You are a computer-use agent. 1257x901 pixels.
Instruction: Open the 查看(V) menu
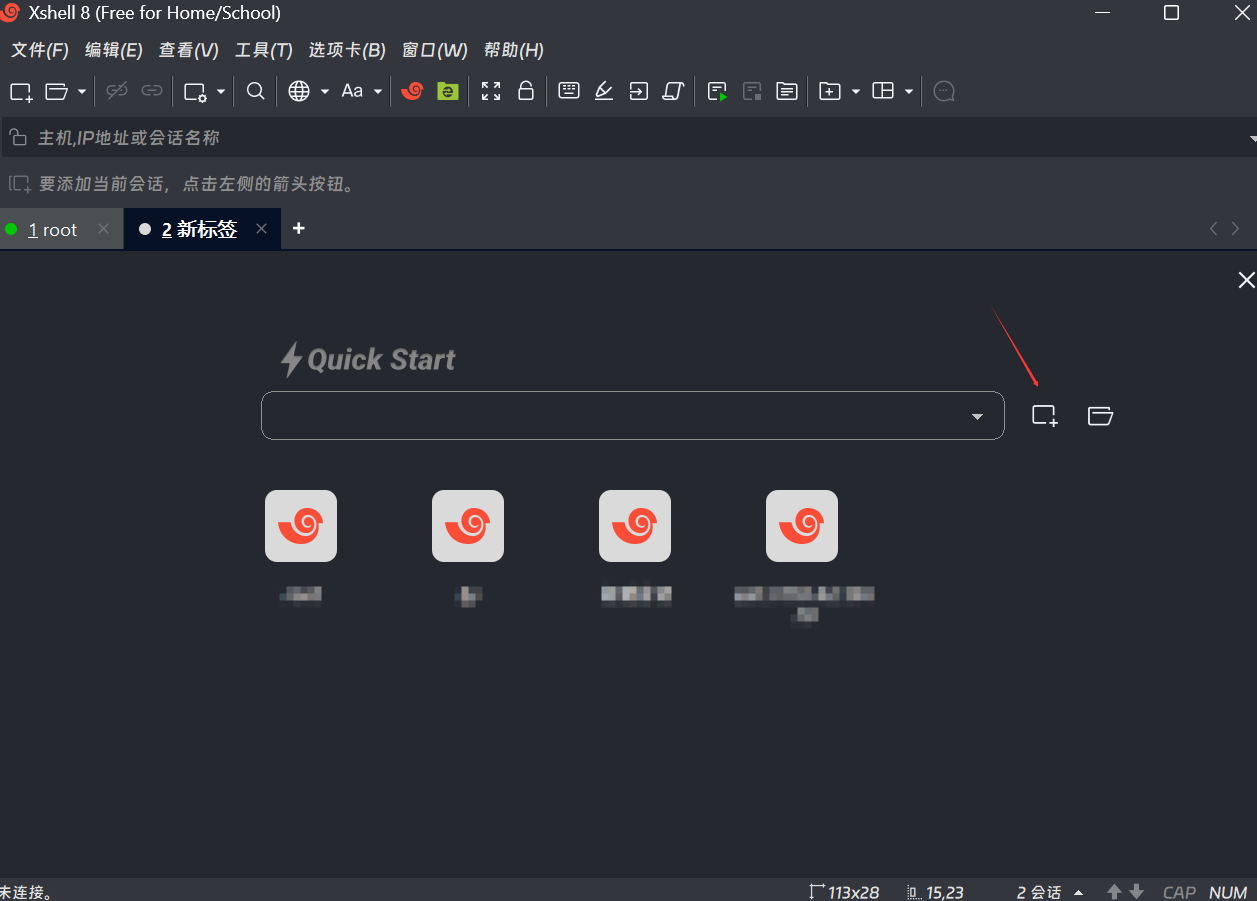point(189,50)
